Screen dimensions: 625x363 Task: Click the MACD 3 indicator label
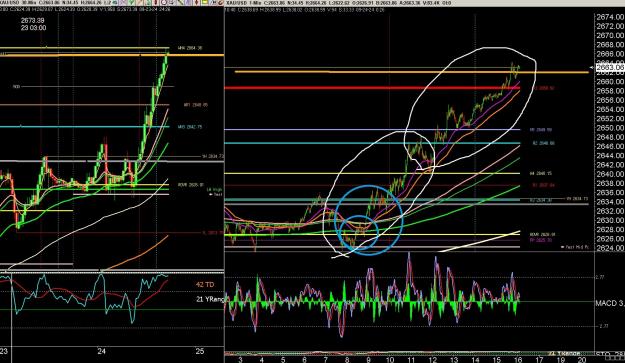pos(610,304)
